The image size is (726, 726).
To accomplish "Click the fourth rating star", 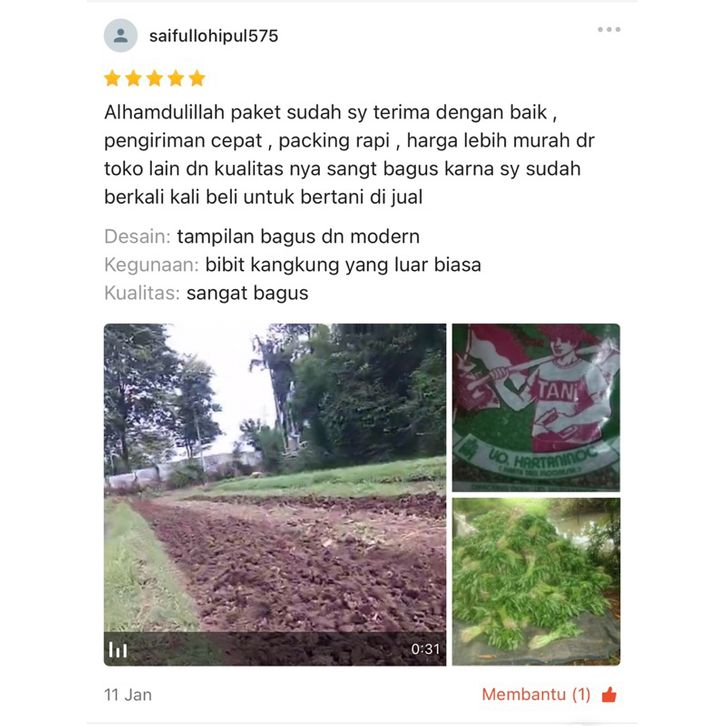I will [x=176, y=78].
